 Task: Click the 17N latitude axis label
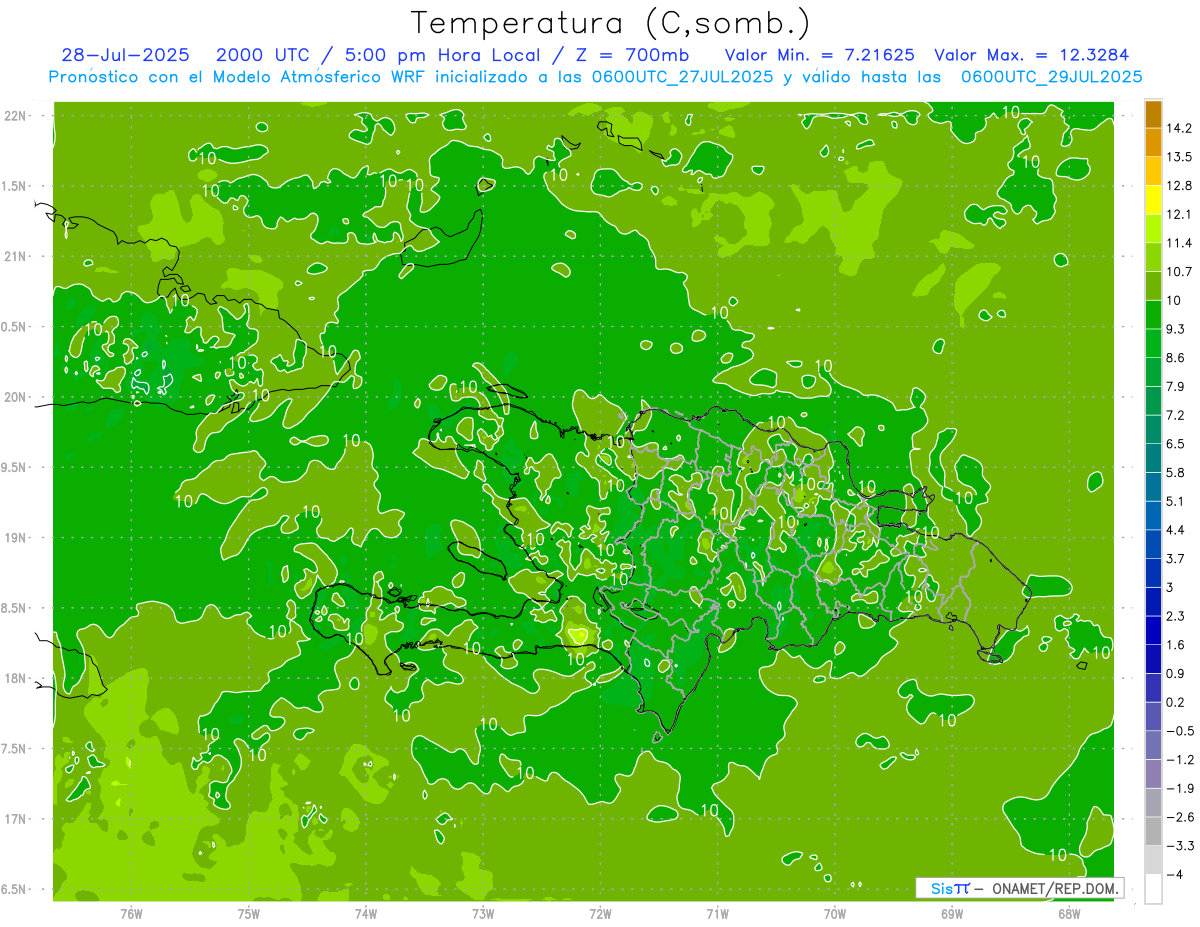(x=17, y=819)
